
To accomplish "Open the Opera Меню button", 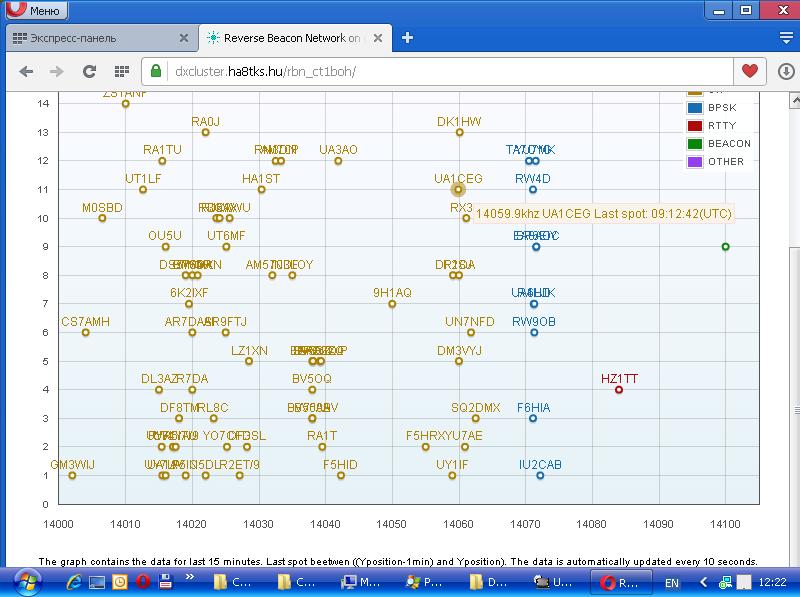I will click(x=37, y=10).
